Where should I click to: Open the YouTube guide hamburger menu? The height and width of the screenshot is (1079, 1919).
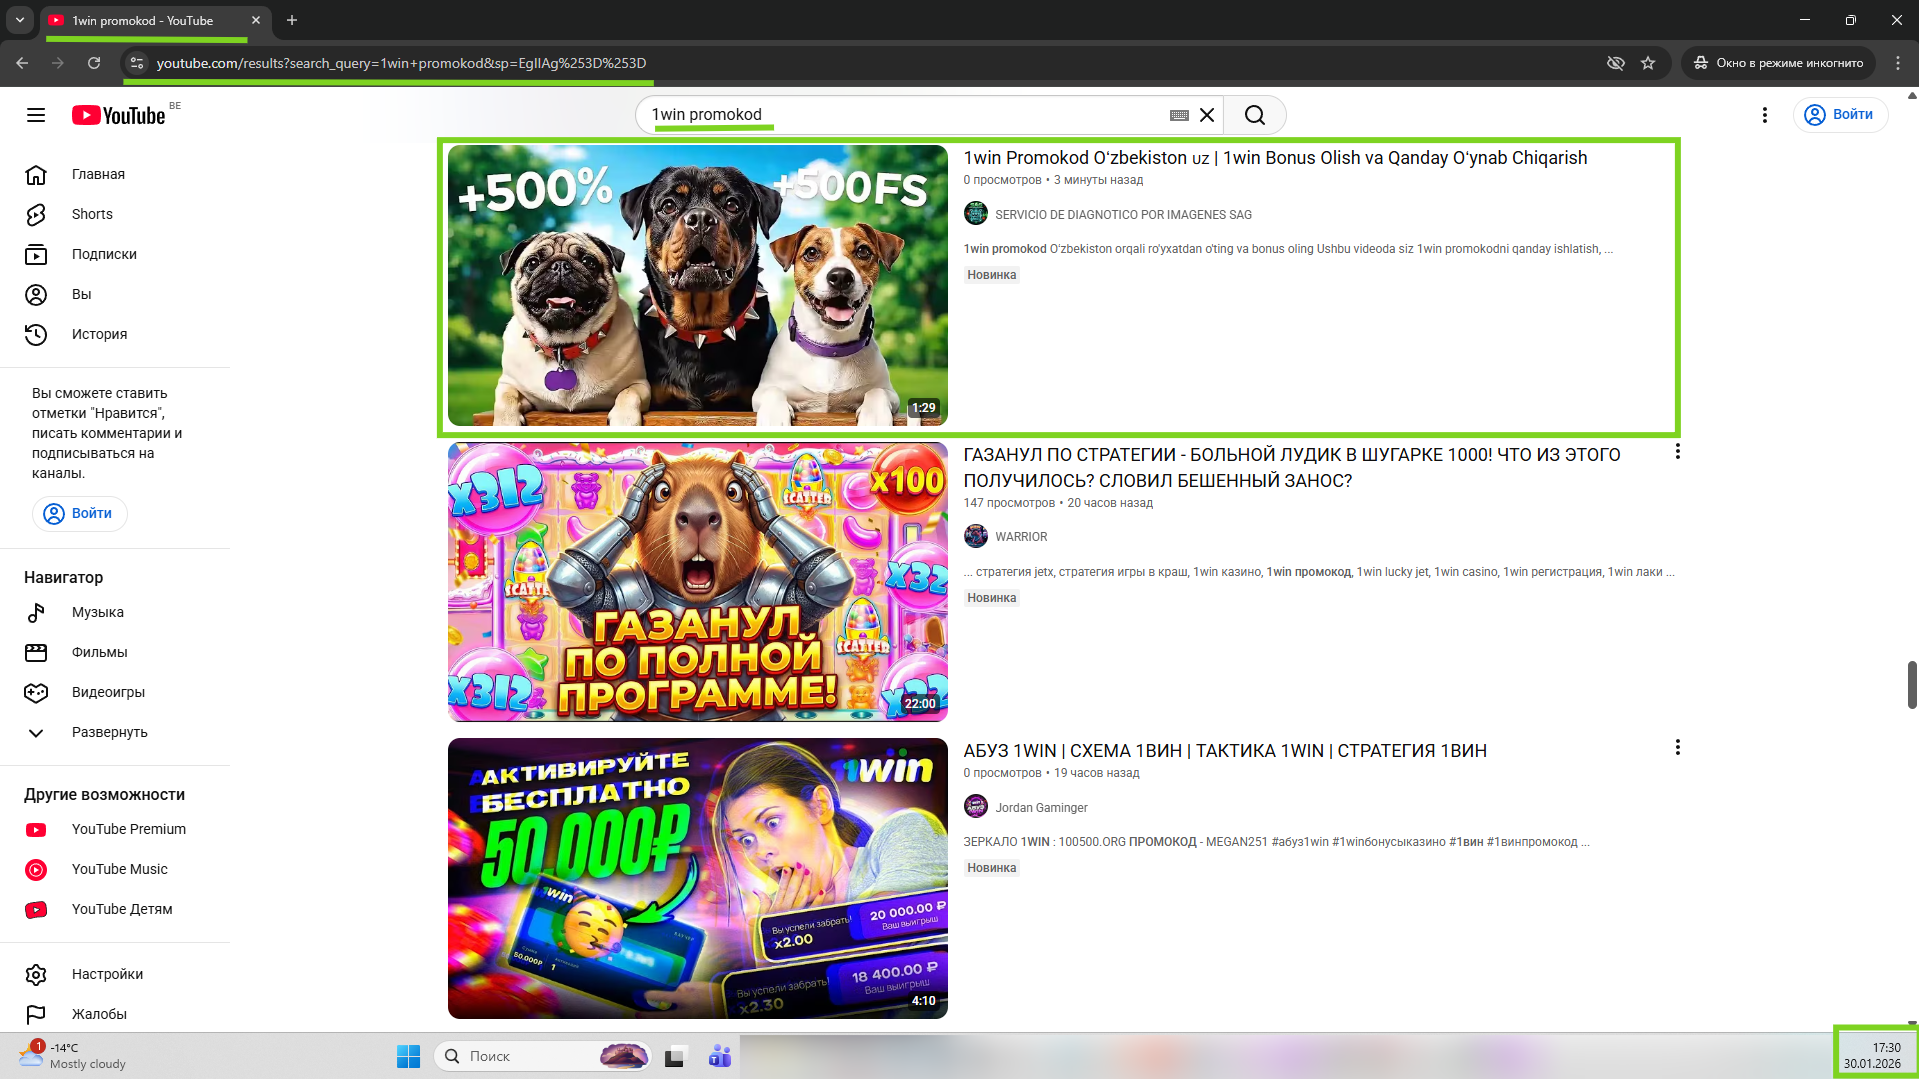click(36, 115)
